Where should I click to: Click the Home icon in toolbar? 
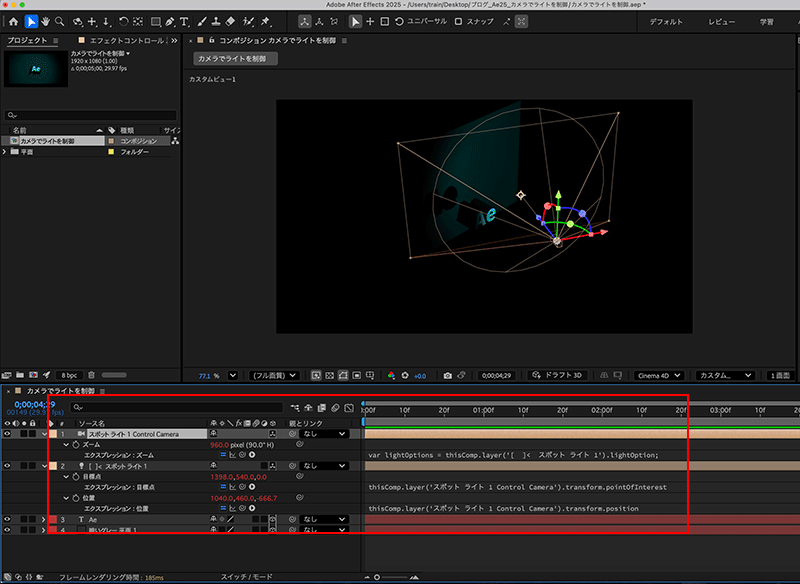[x=13, y=21]
